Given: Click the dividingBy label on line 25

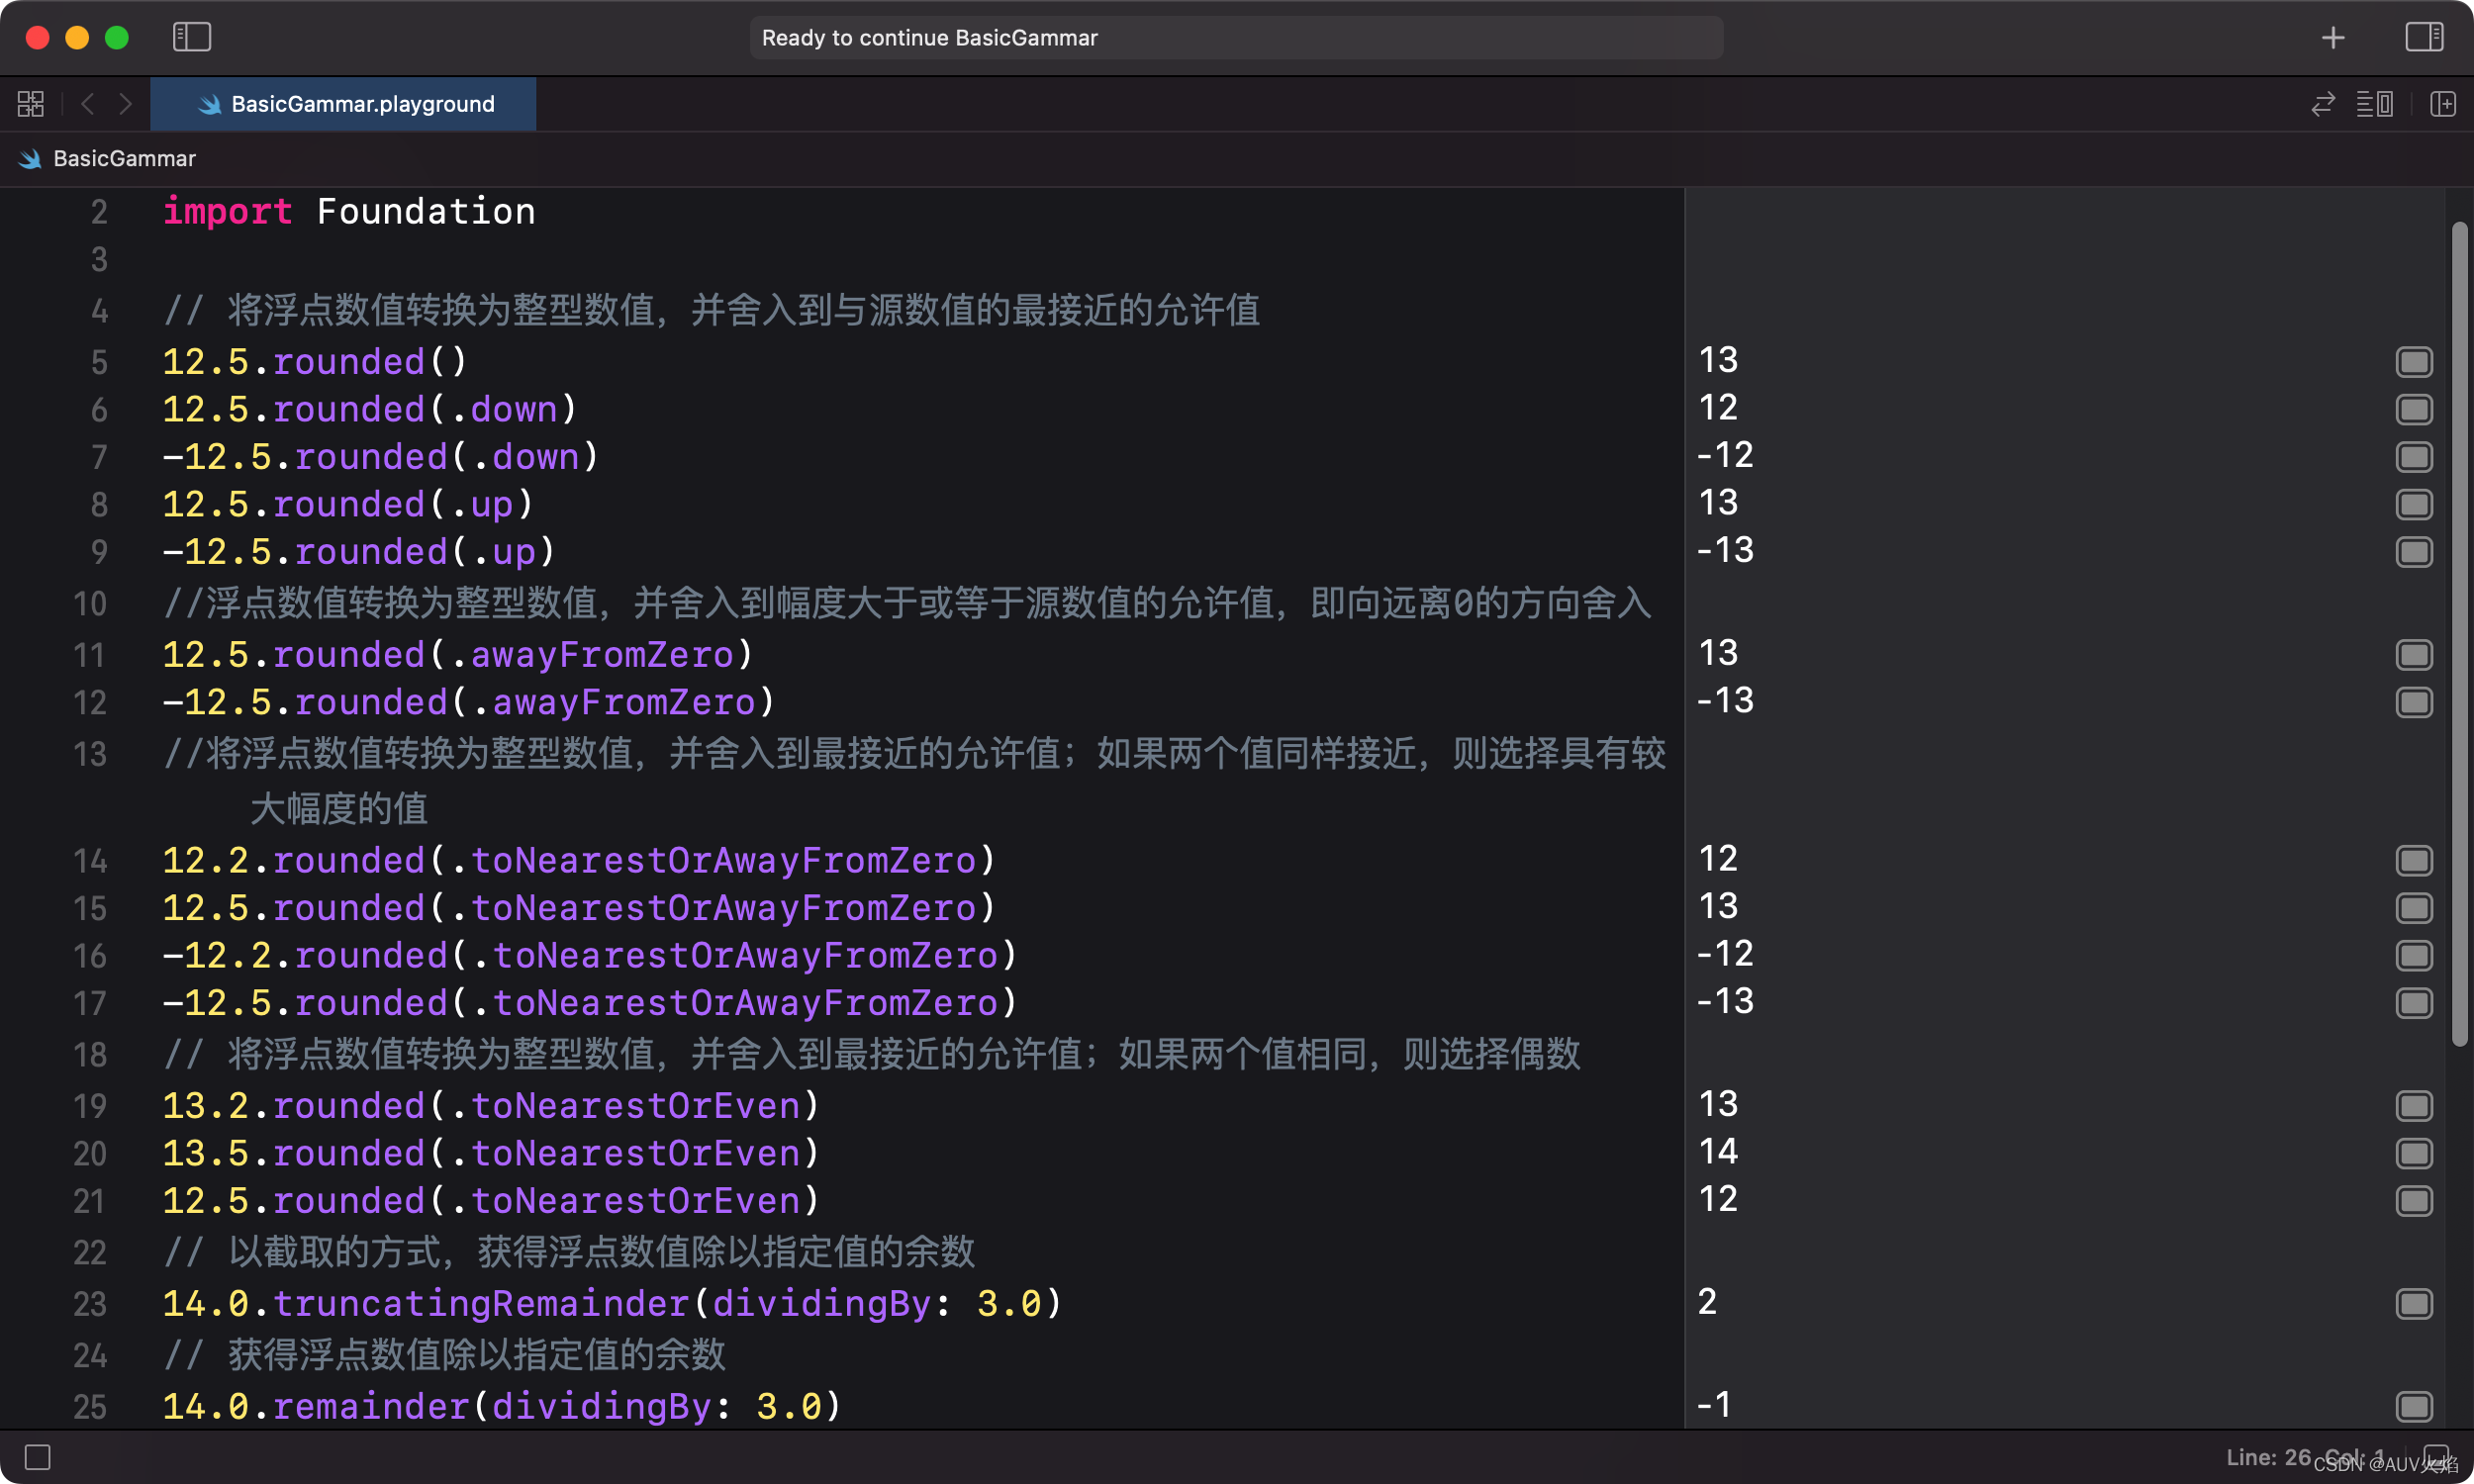Looking at the screenshot, I should tap(601, 1407).
